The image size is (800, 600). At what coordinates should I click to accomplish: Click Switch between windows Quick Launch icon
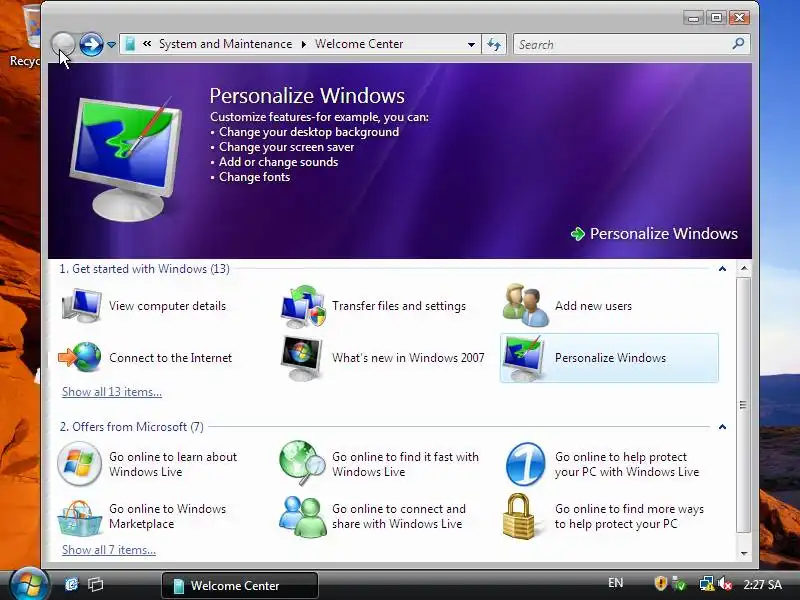pyautogui.click(x=95, y=584)
